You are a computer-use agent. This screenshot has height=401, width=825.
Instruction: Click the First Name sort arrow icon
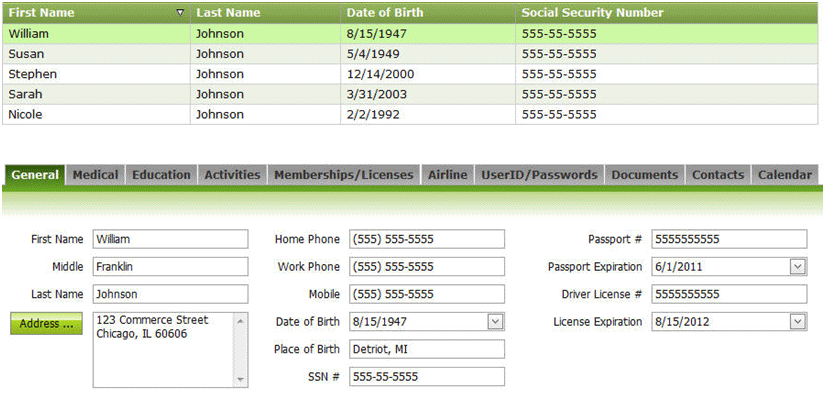tap(180, 13)
